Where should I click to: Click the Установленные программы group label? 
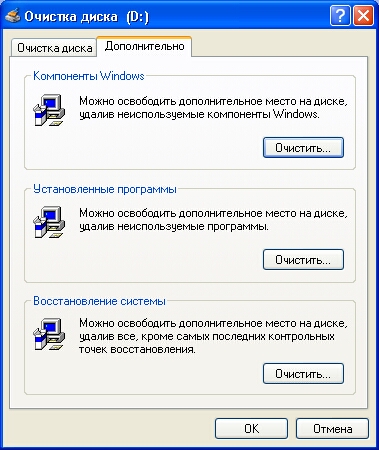pos(105,189)
